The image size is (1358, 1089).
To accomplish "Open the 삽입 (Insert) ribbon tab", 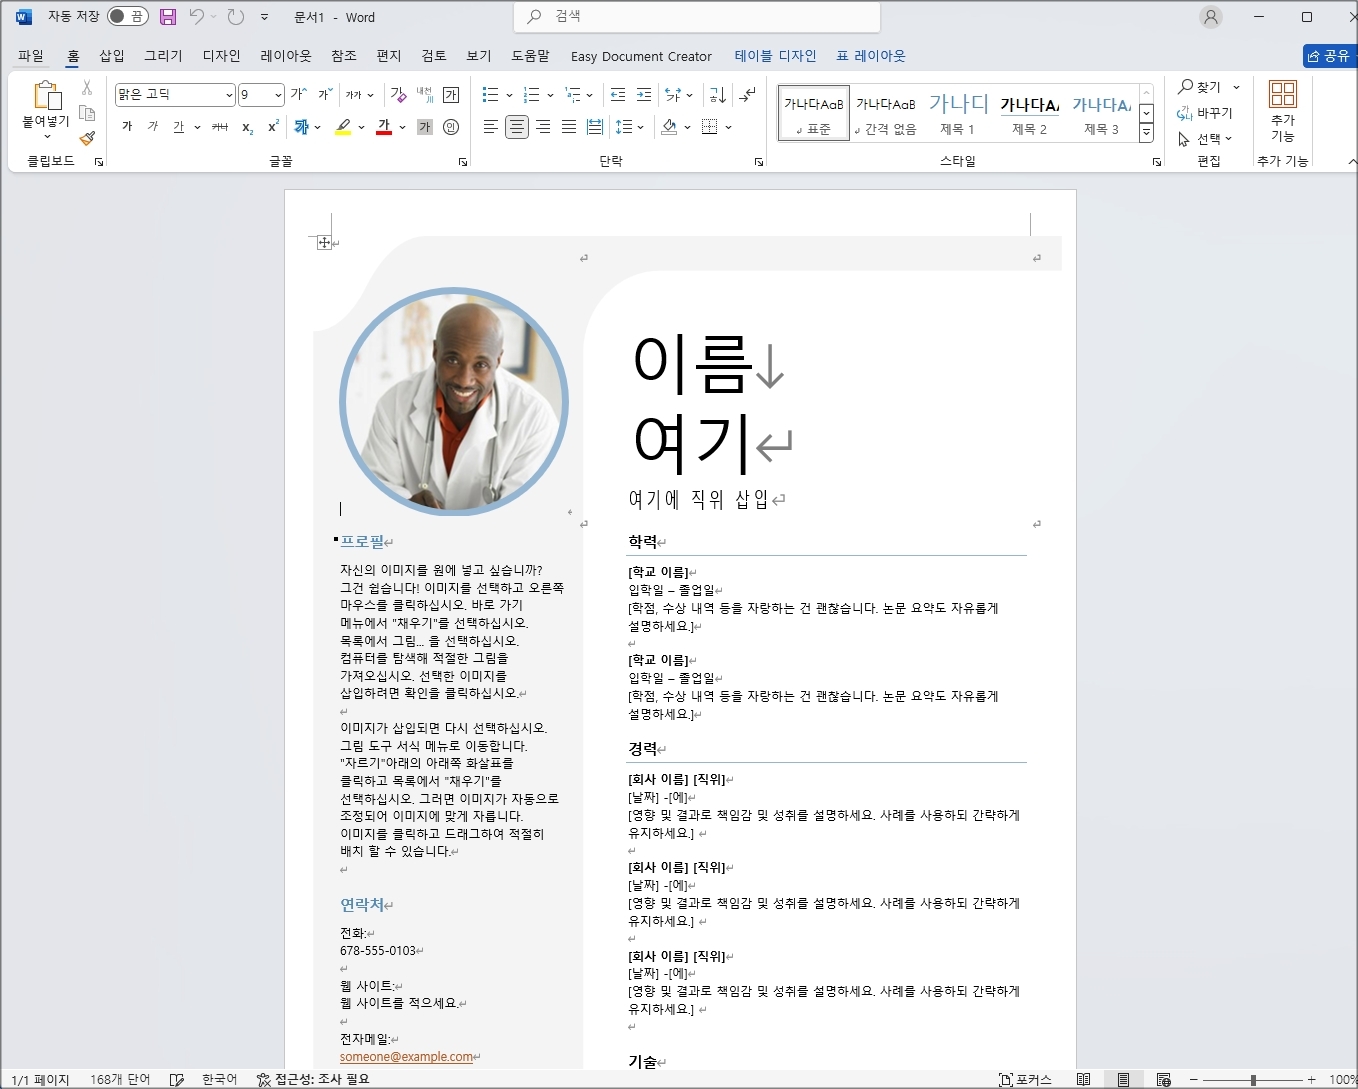I will [x=112, y=56].
